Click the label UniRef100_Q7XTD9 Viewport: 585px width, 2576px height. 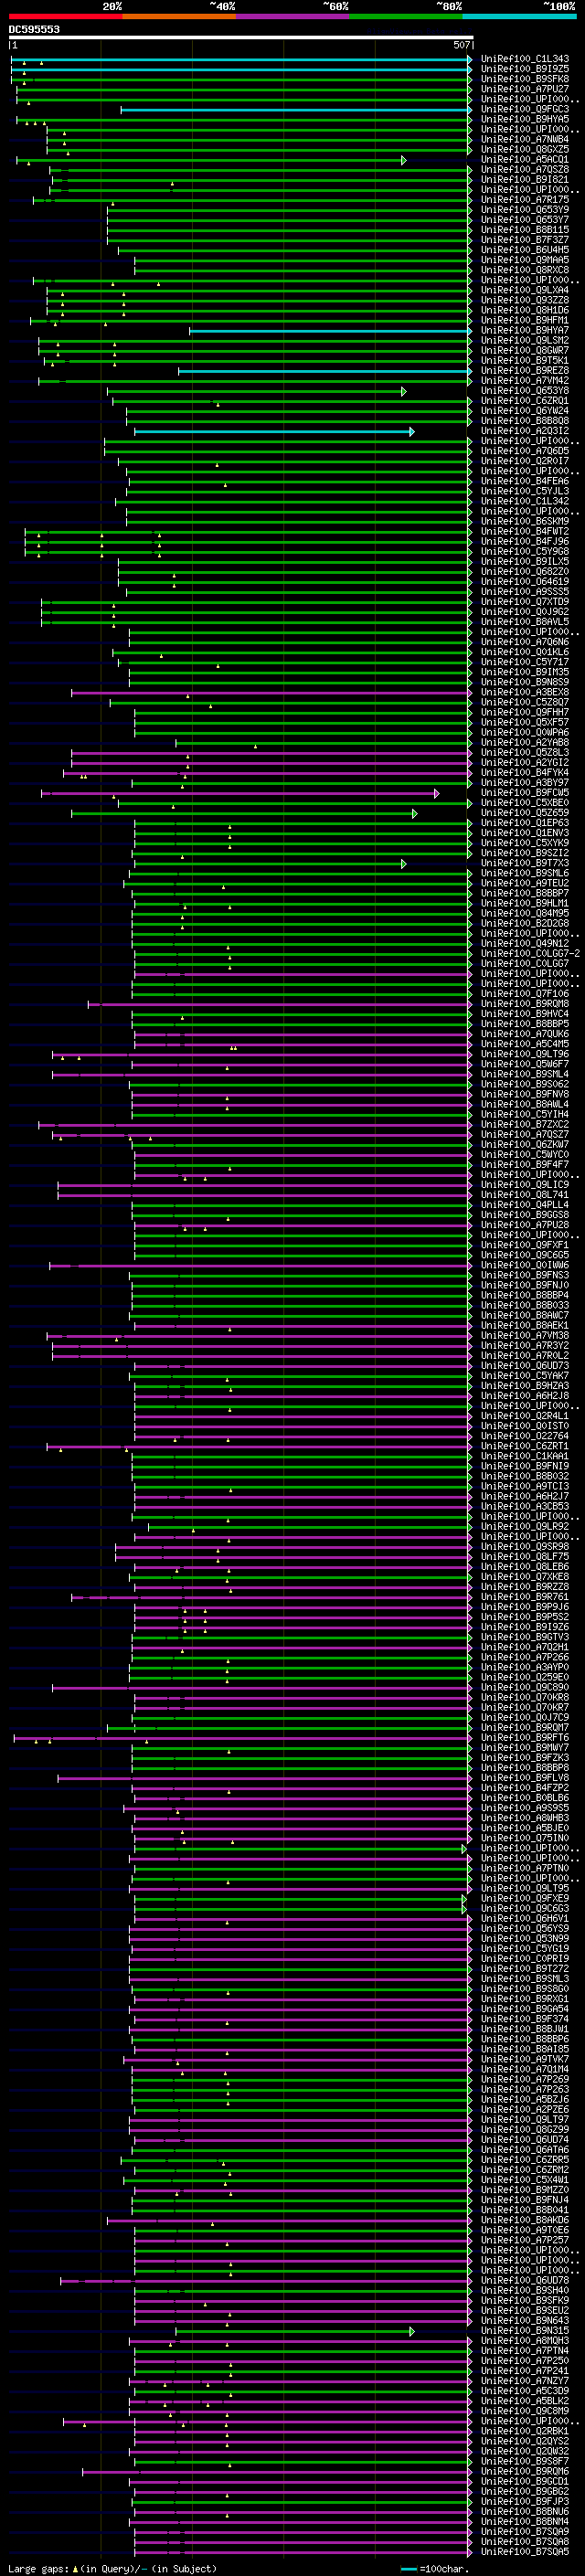(x=525, y=602)
